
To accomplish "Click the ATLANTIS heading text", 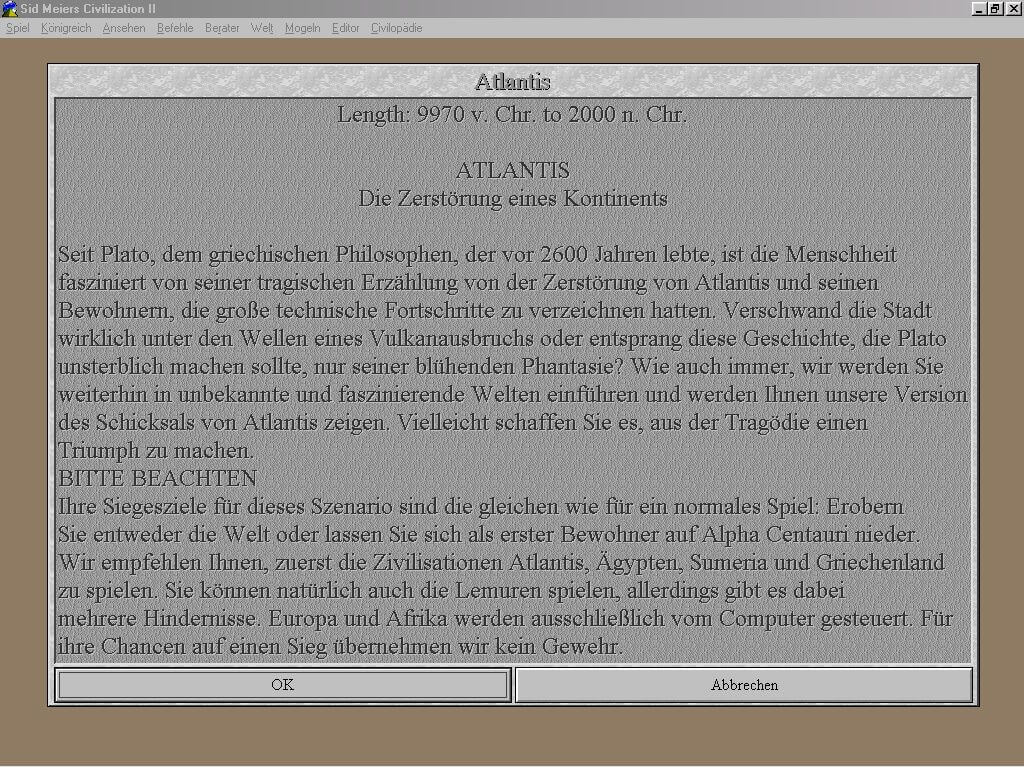I will tap(513, 170).
